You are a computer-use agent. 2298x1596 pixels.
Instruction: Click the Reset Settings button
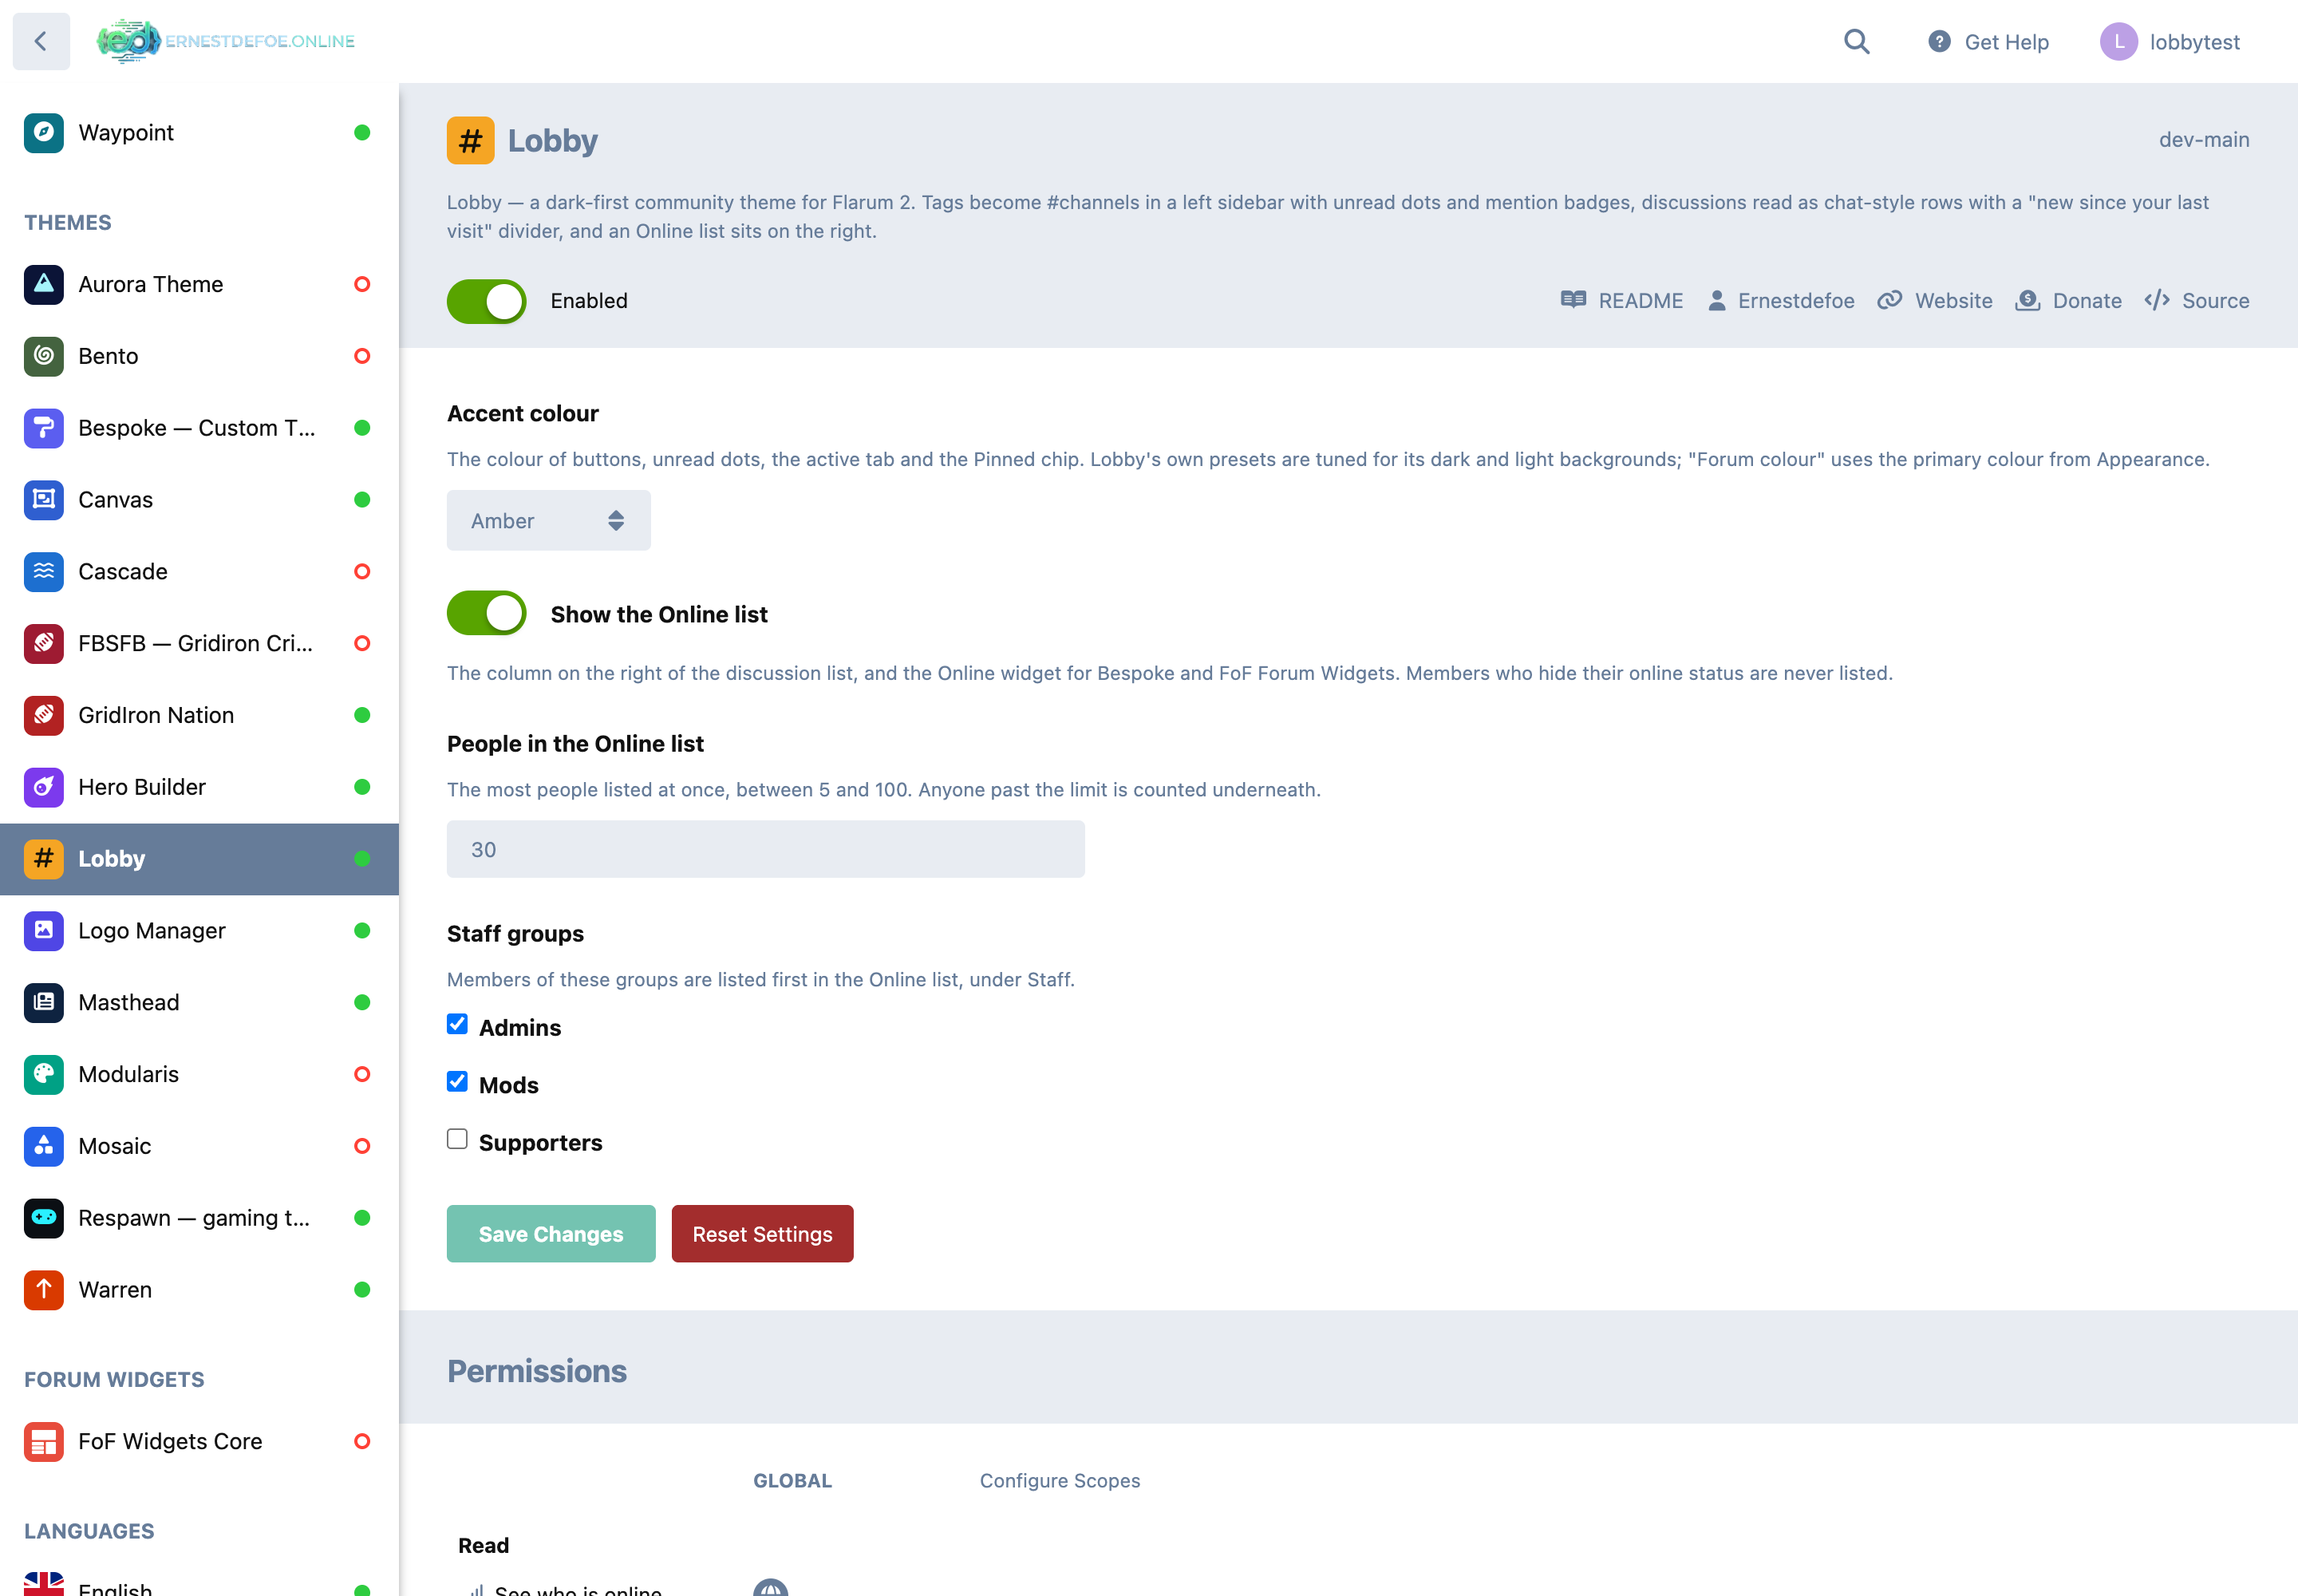pyautogui.click(x=763, y=1234)
